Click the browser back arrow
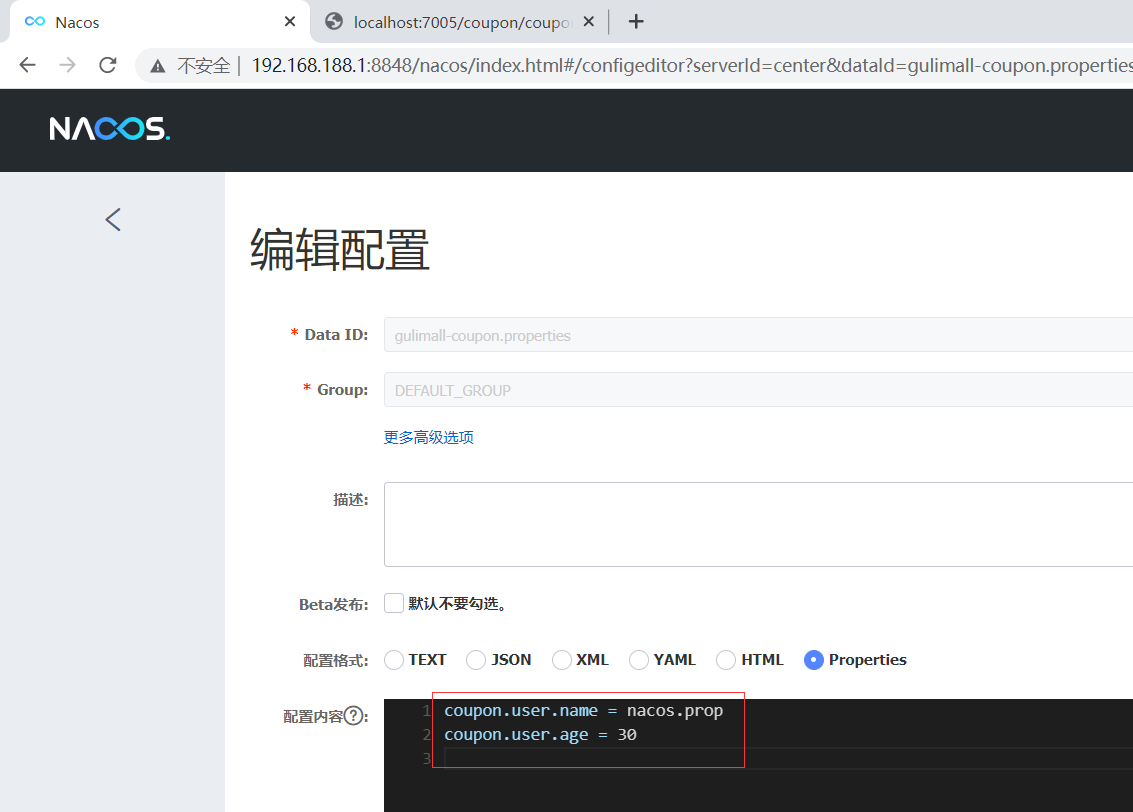Viewport: 1133px width, 812px height. [27, 65]
